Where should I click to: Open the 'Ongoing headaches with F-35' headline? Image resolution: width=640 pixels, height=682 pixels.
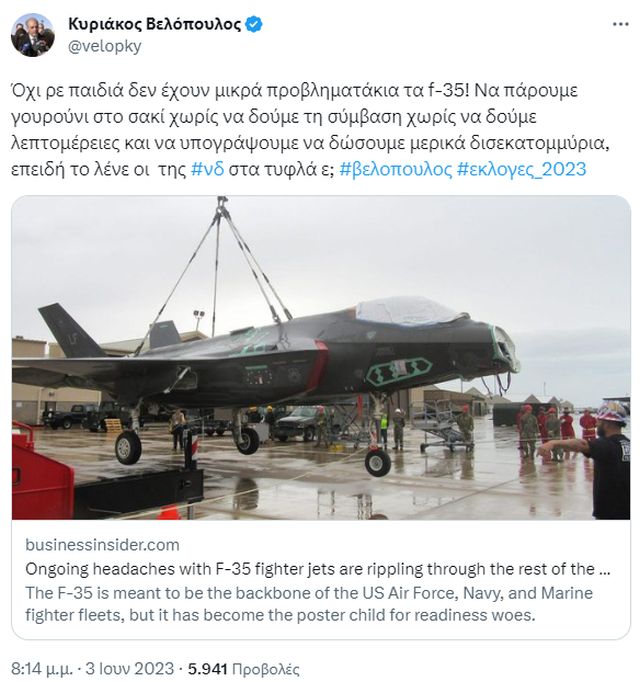click(318, 568)
